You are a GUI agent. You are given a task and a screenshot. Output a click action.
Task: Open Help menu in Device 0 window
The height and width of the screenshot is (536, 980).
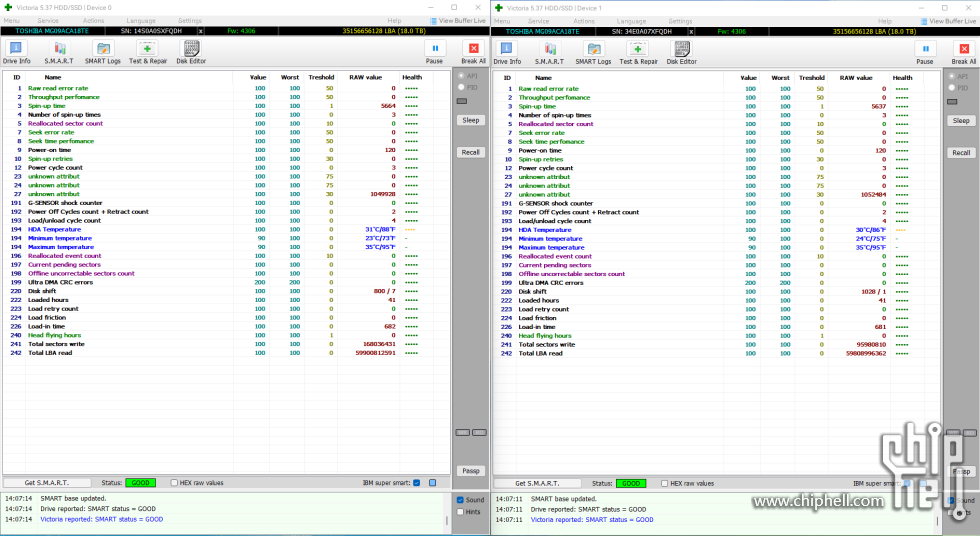point(394,21)
